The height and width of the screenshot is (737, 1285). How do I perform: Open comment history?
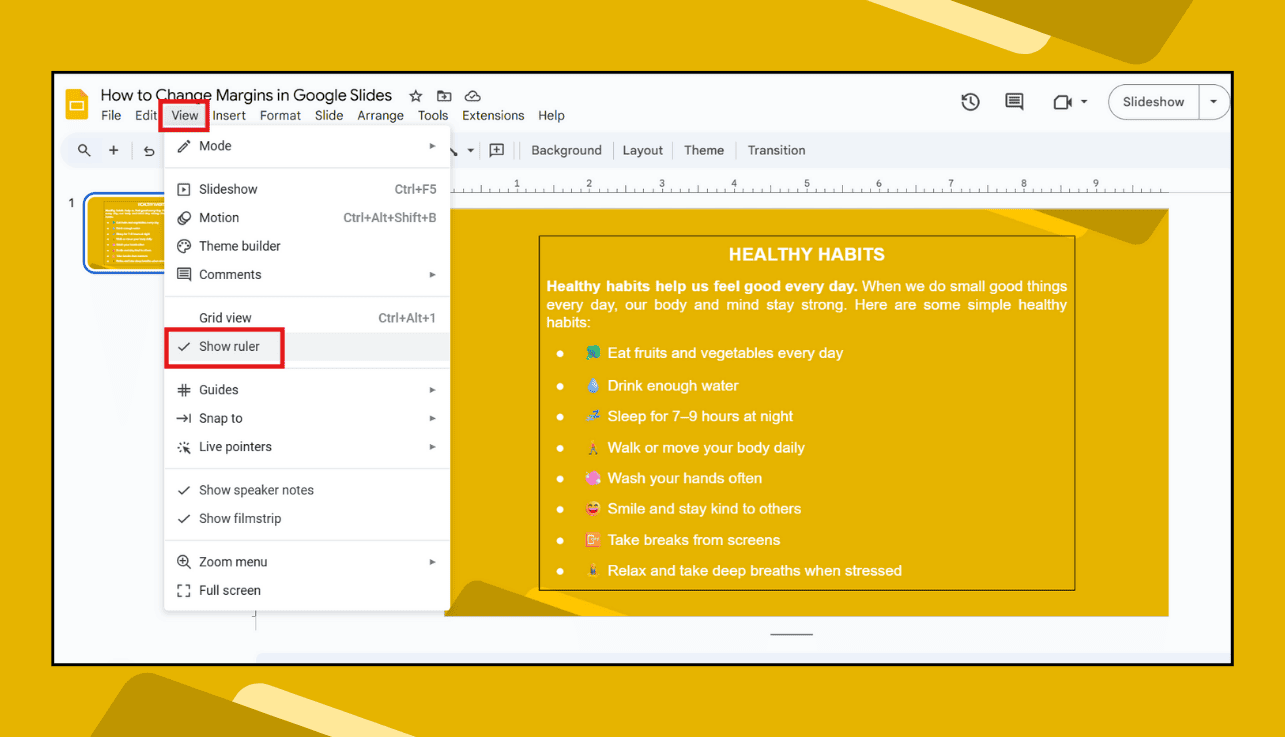tap(1013, 101)
